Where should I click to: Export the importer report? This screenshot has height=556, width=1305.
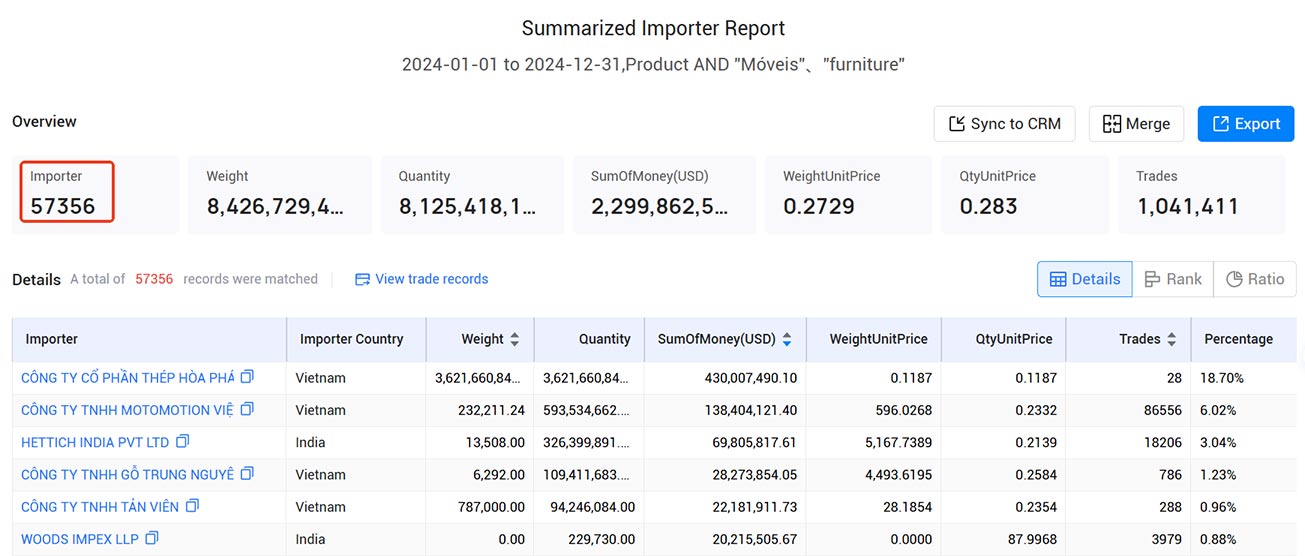(x=1246, y=124)
